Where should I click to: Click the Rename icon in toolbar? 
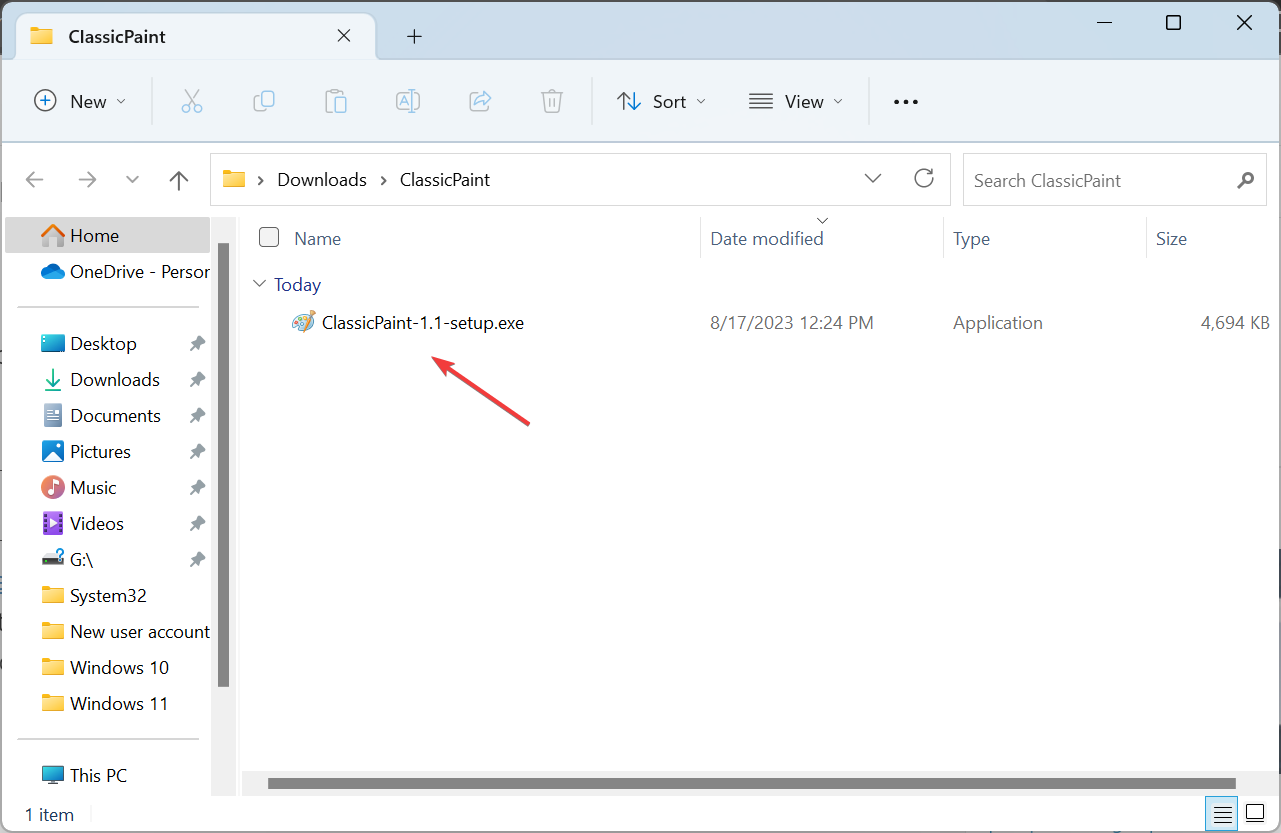point(408,101)
